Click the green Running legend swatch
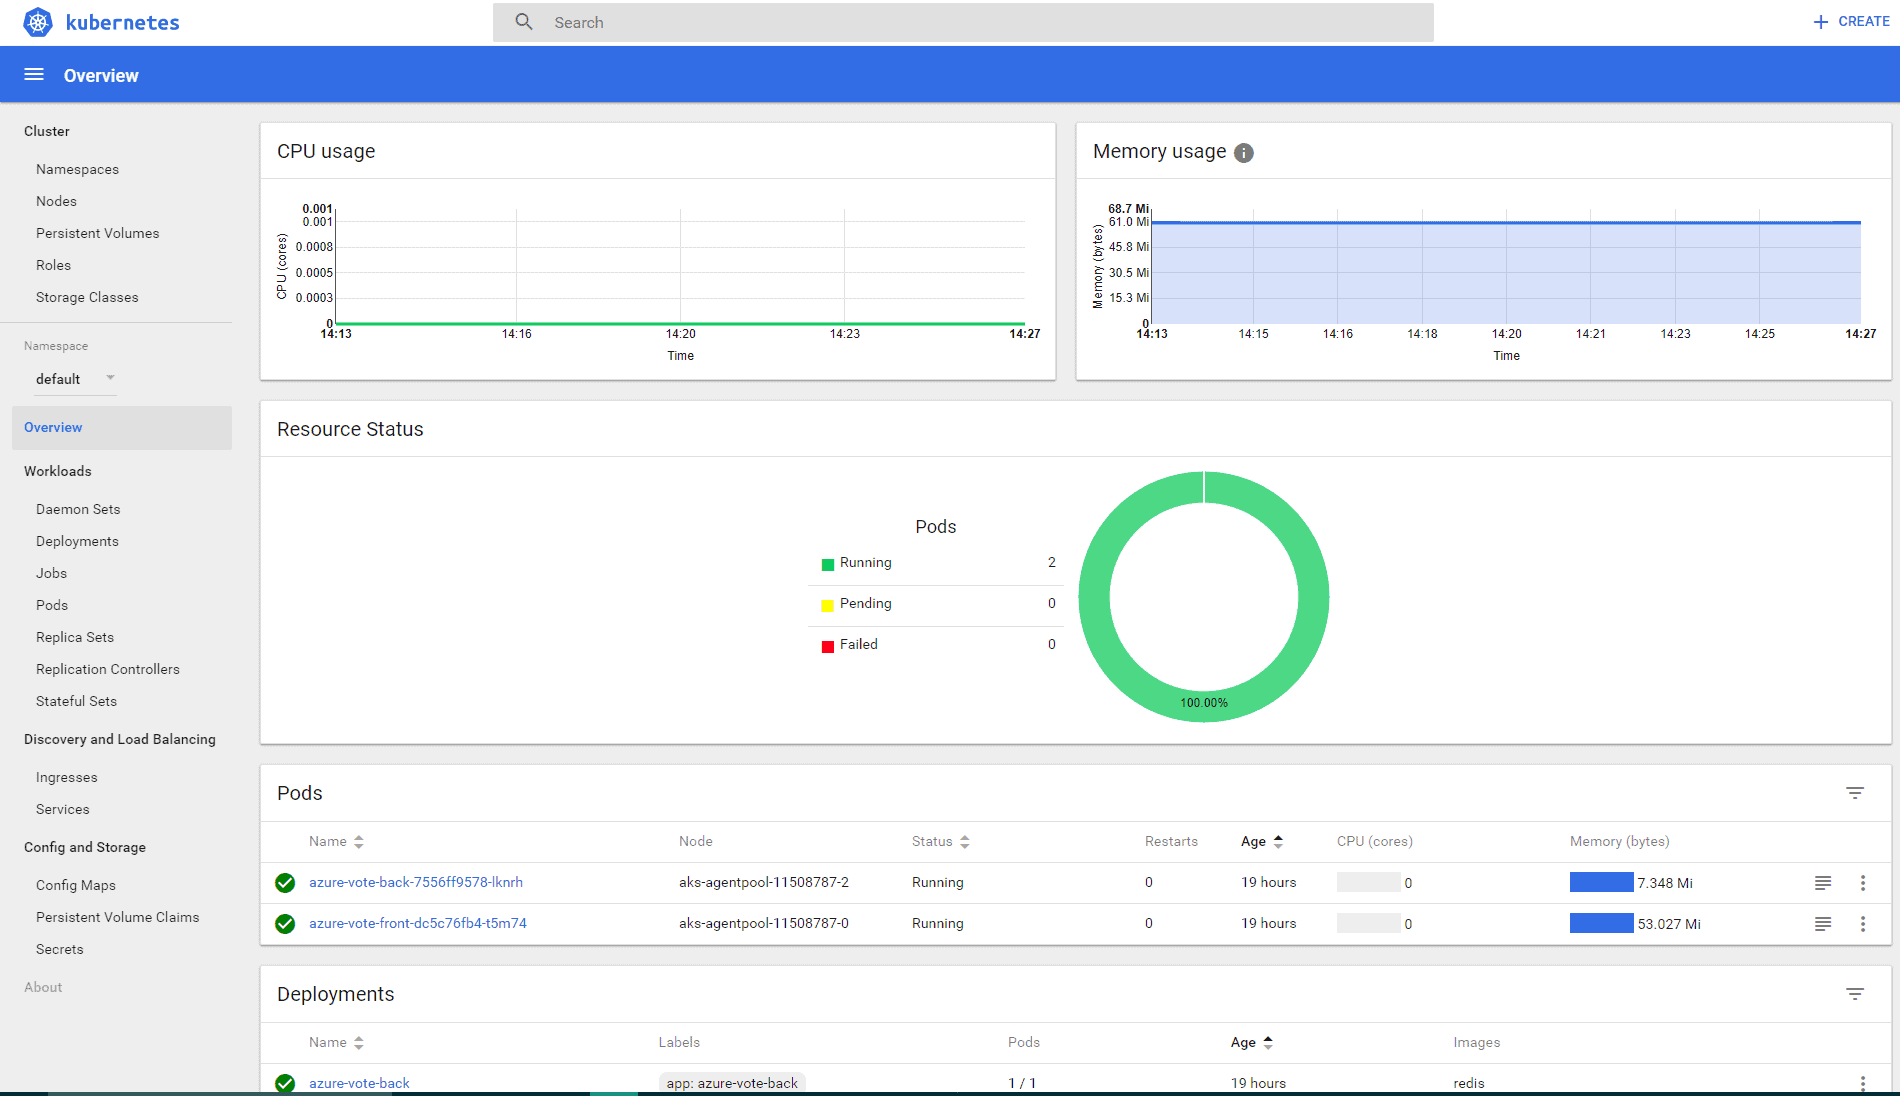 [827, 565]
